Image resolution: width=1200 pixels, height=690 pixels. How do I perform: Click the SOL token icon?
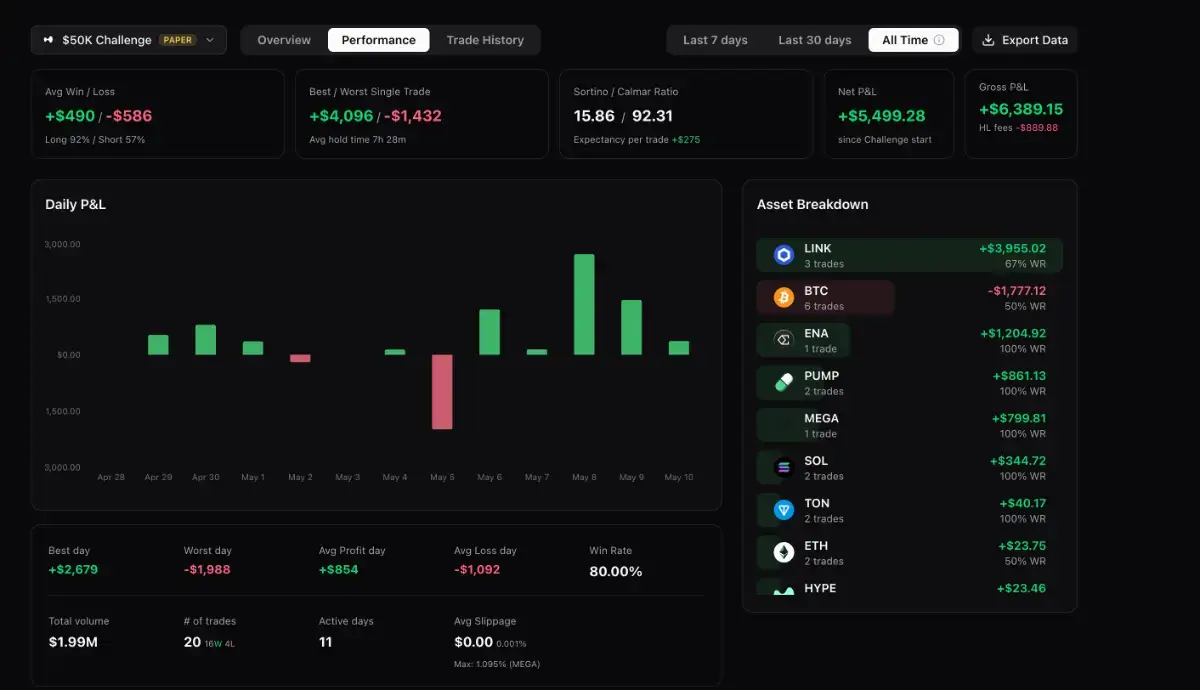784,468
